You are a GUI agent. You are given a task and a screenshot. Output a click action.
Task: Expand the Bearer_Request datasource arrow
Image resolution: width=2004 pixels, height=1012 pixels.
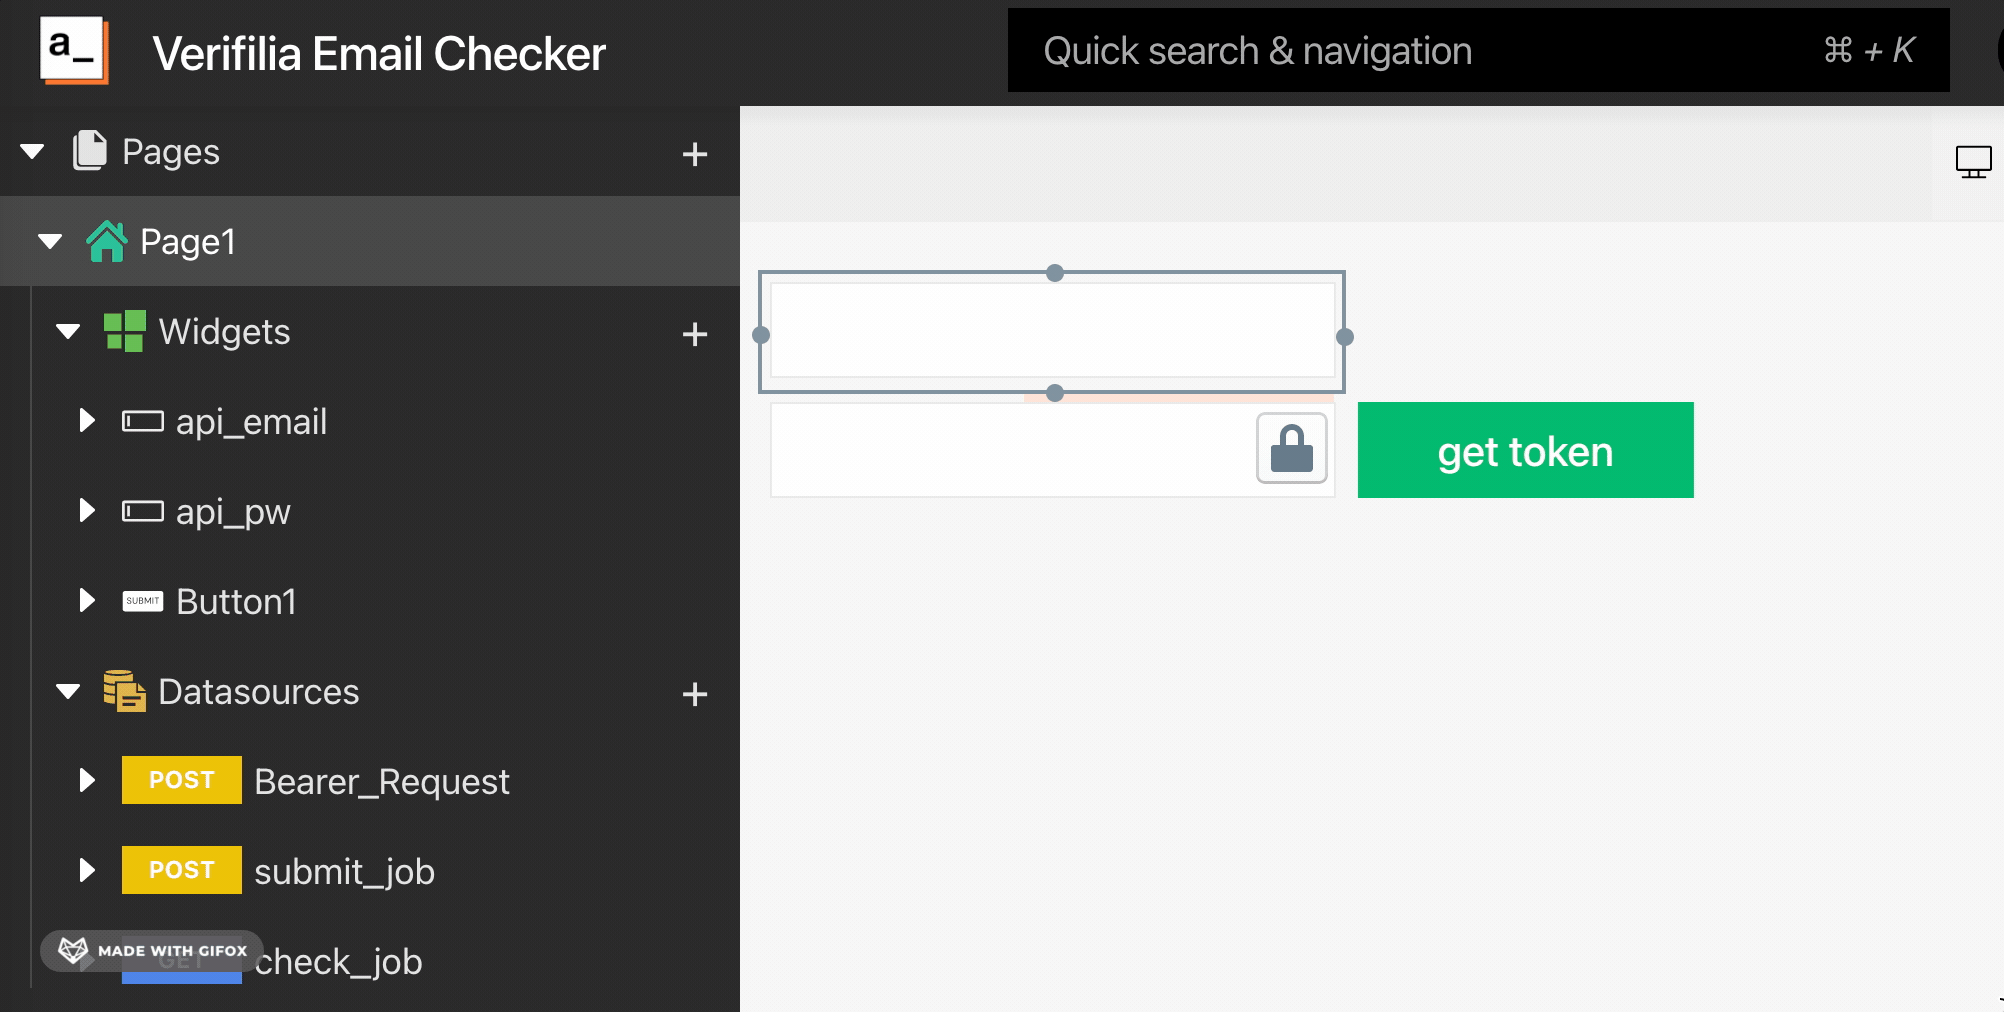pos(87,781)
